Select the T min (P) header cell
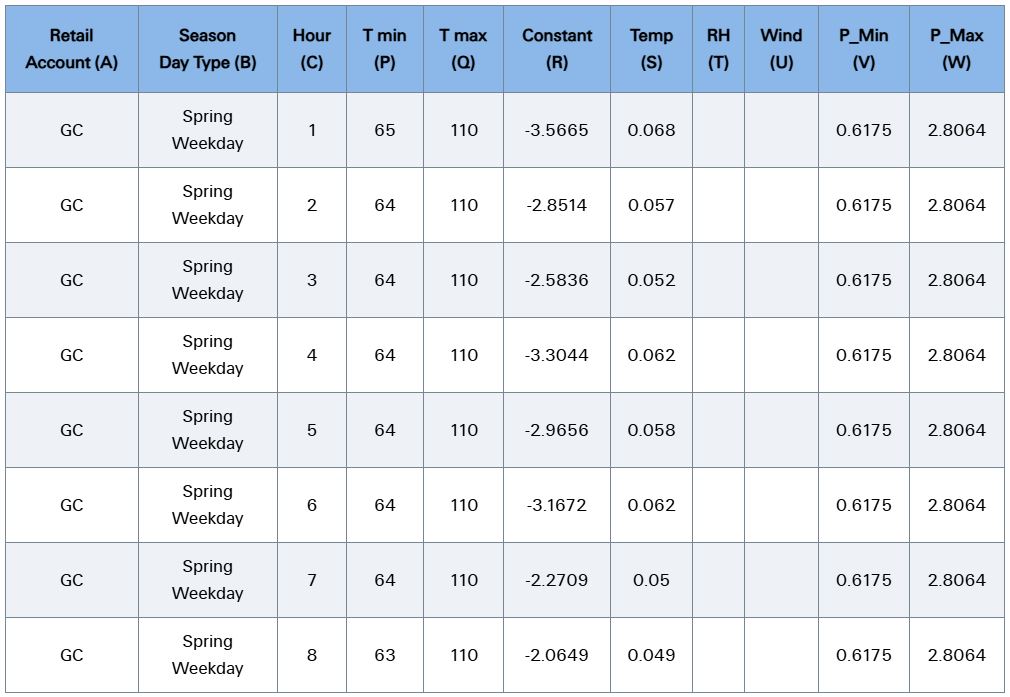The height and width of the screenshot is (697, 1010). (385, 49)
